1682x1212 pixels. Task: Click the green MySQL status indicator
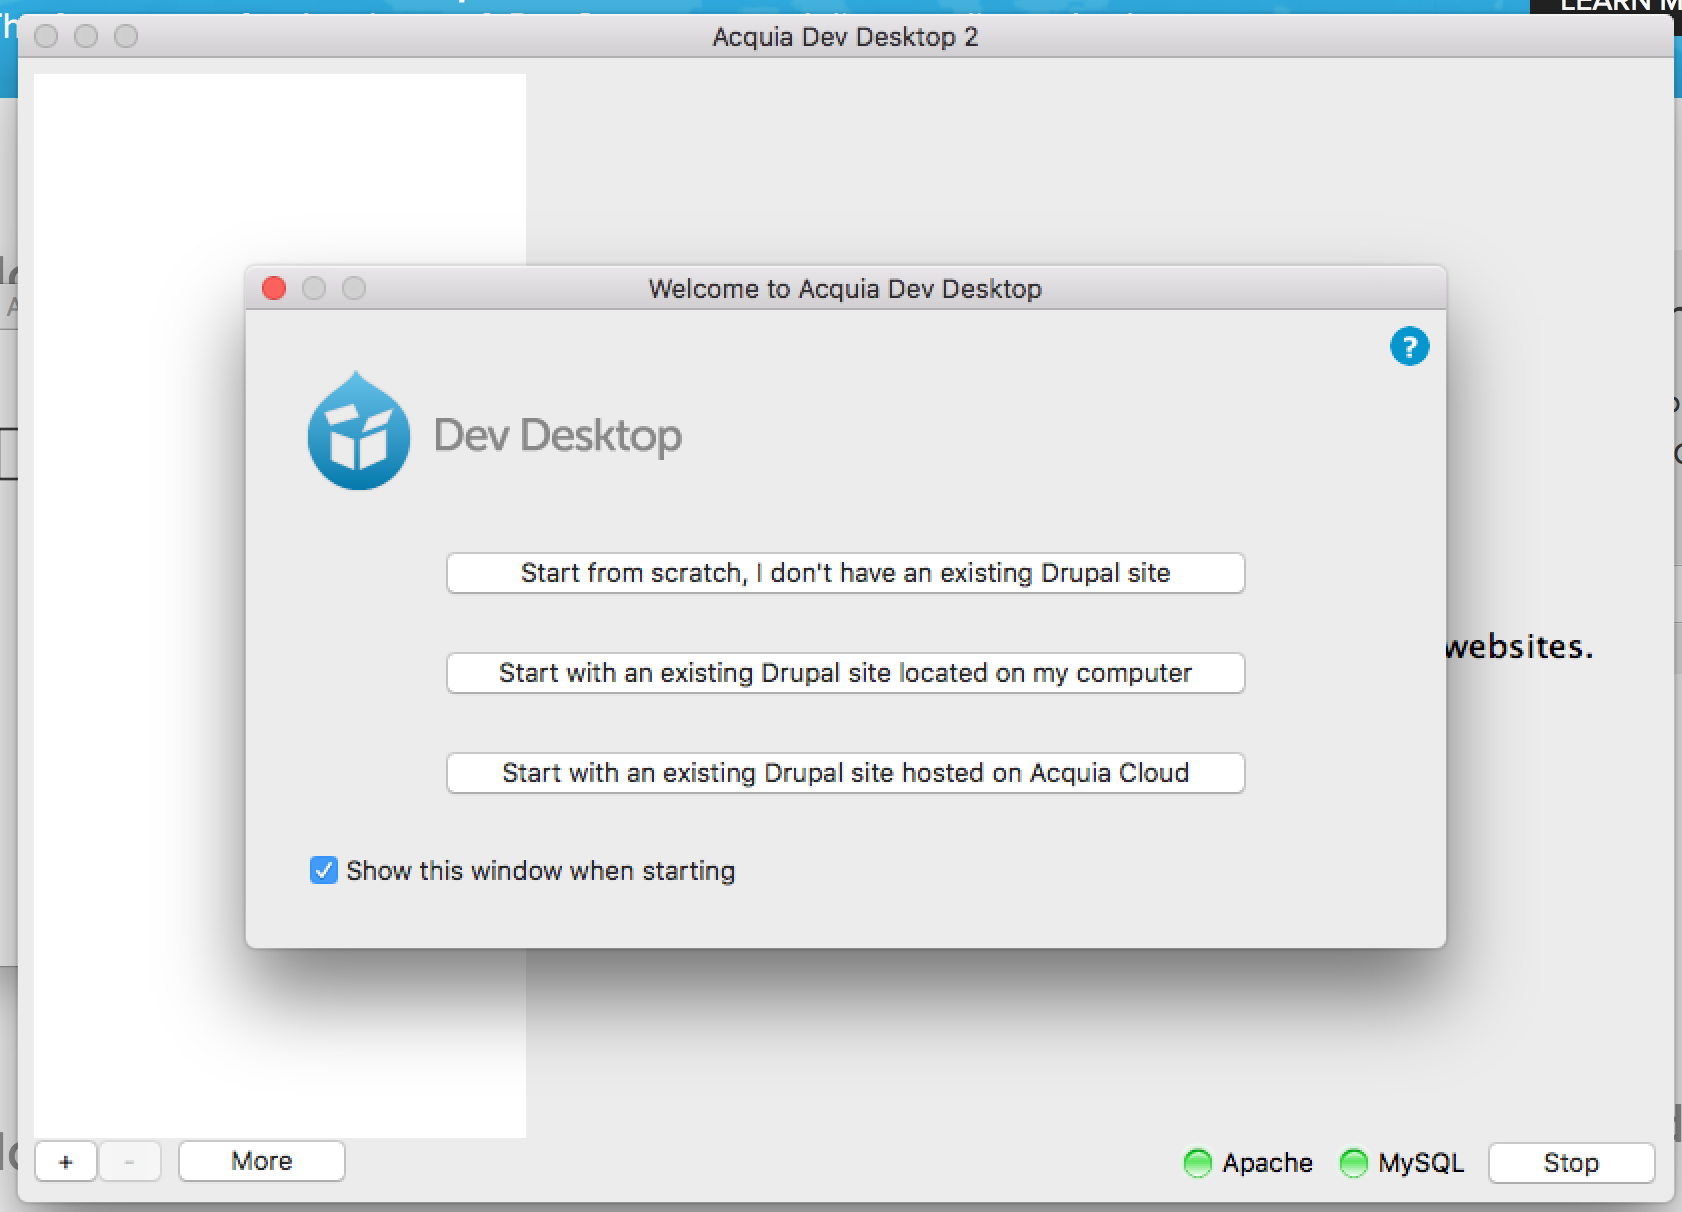click(1353, 1163)
